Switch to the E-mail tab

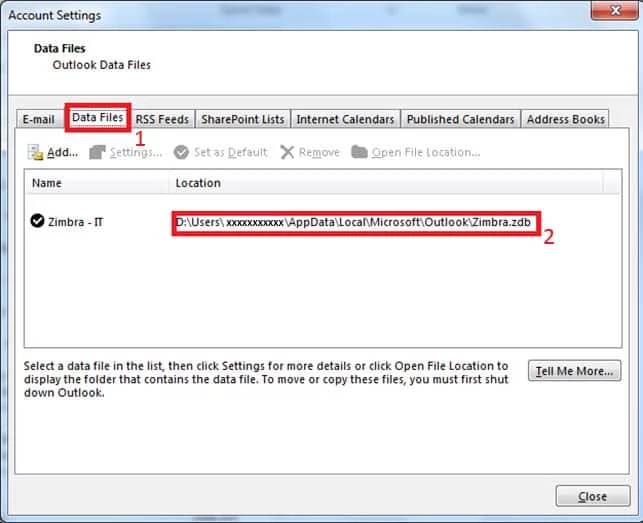(x=39, y=119)
